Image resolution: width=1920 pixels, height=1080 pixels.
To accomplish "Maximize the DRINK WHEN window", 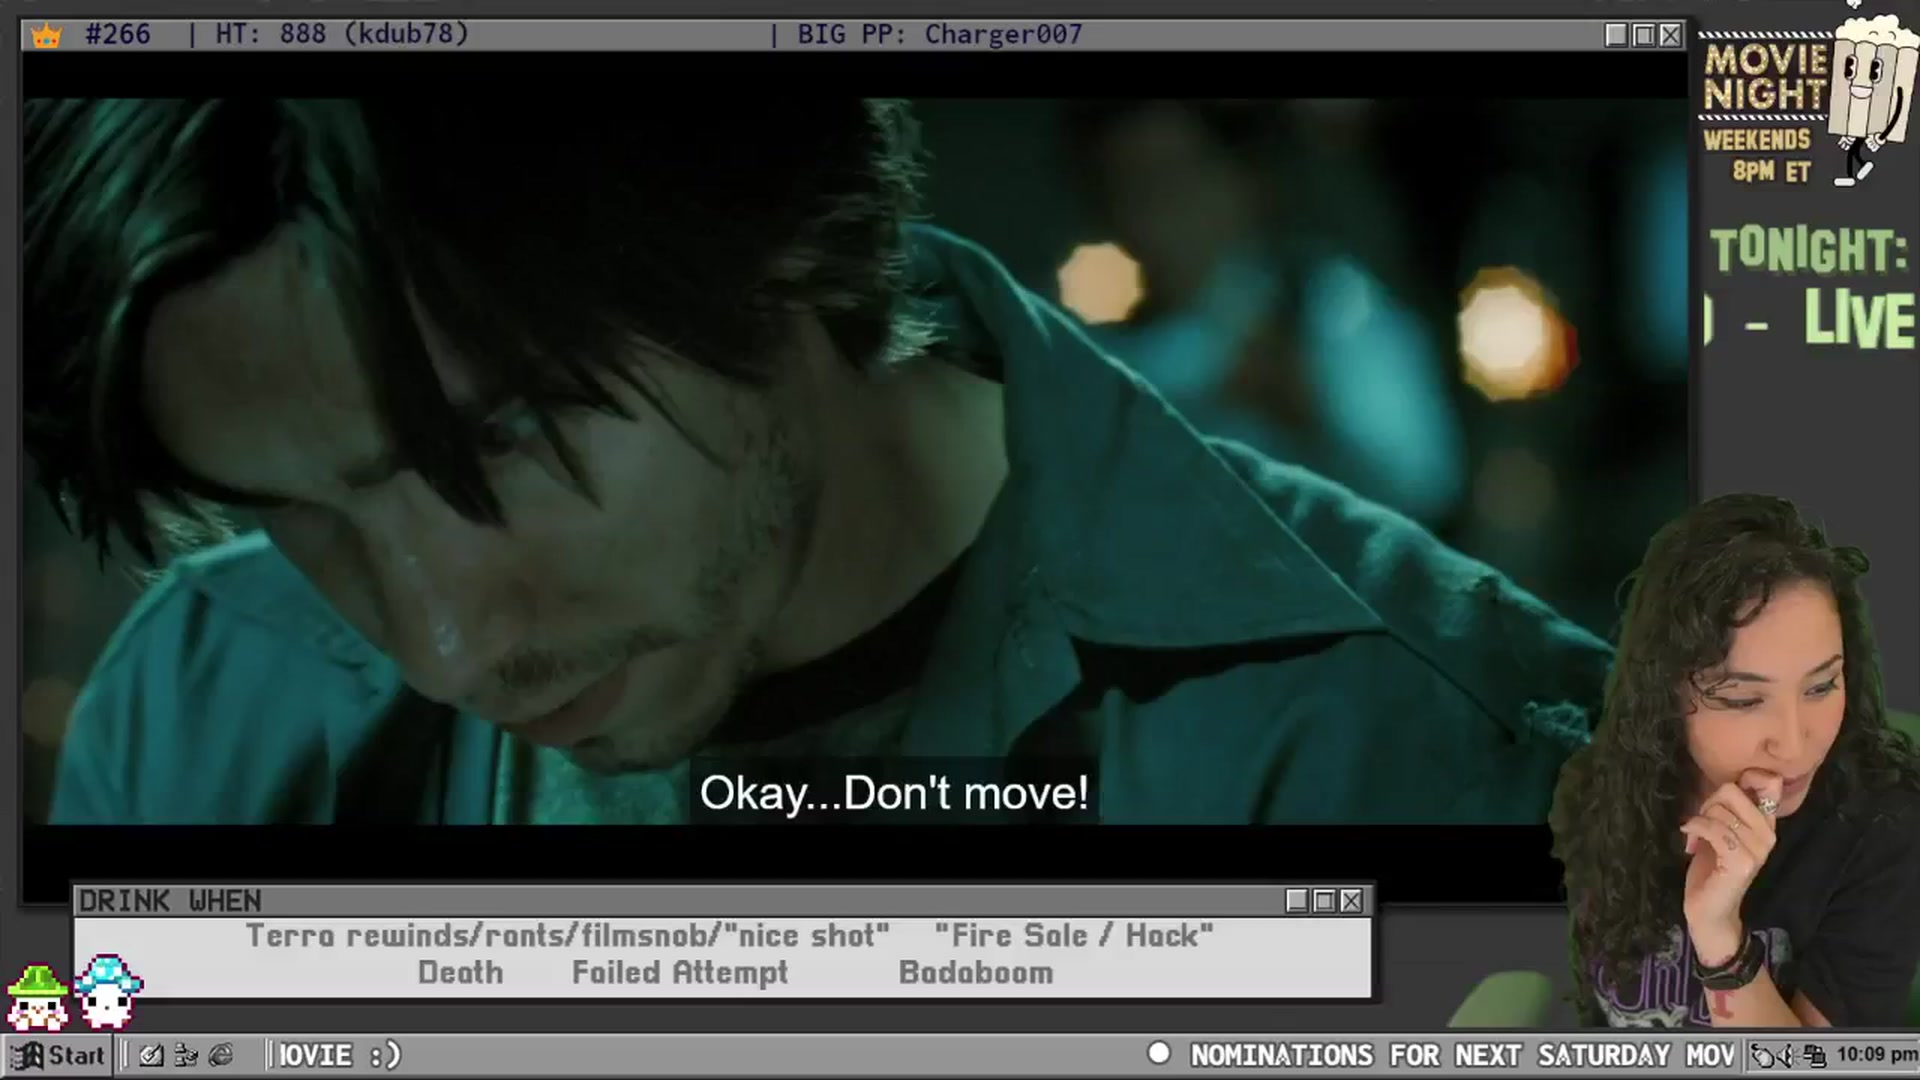I will (1324, 901).
